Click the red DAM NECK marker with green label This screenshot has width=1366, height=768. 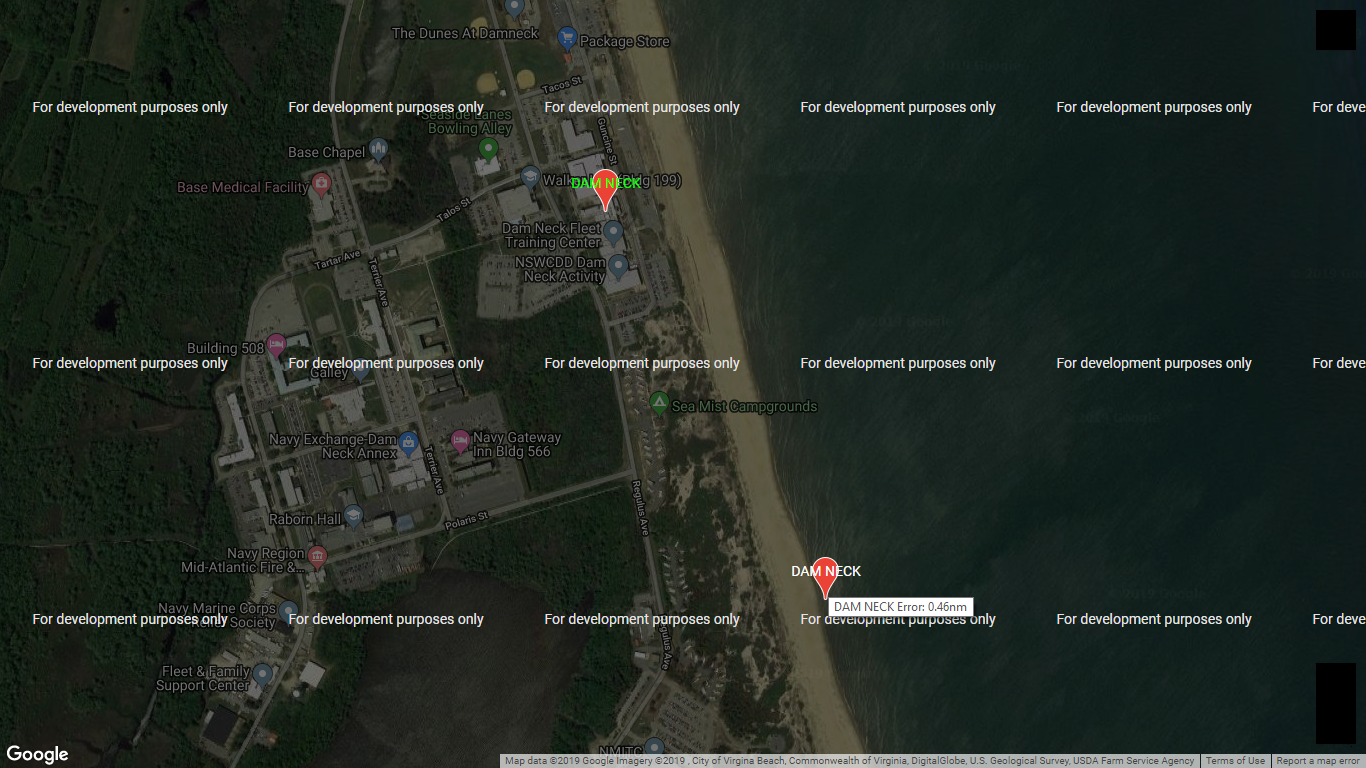[605, 188]
